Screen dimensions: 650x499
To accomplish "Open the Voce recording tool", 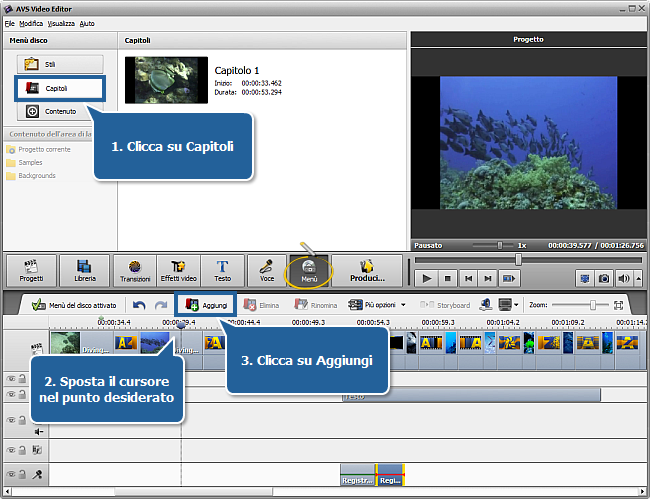I will 267,270.
